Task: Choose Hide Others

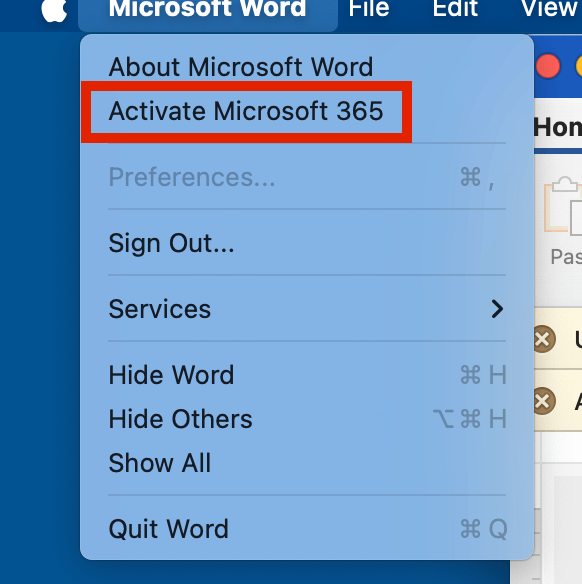Action: point(307,419)
